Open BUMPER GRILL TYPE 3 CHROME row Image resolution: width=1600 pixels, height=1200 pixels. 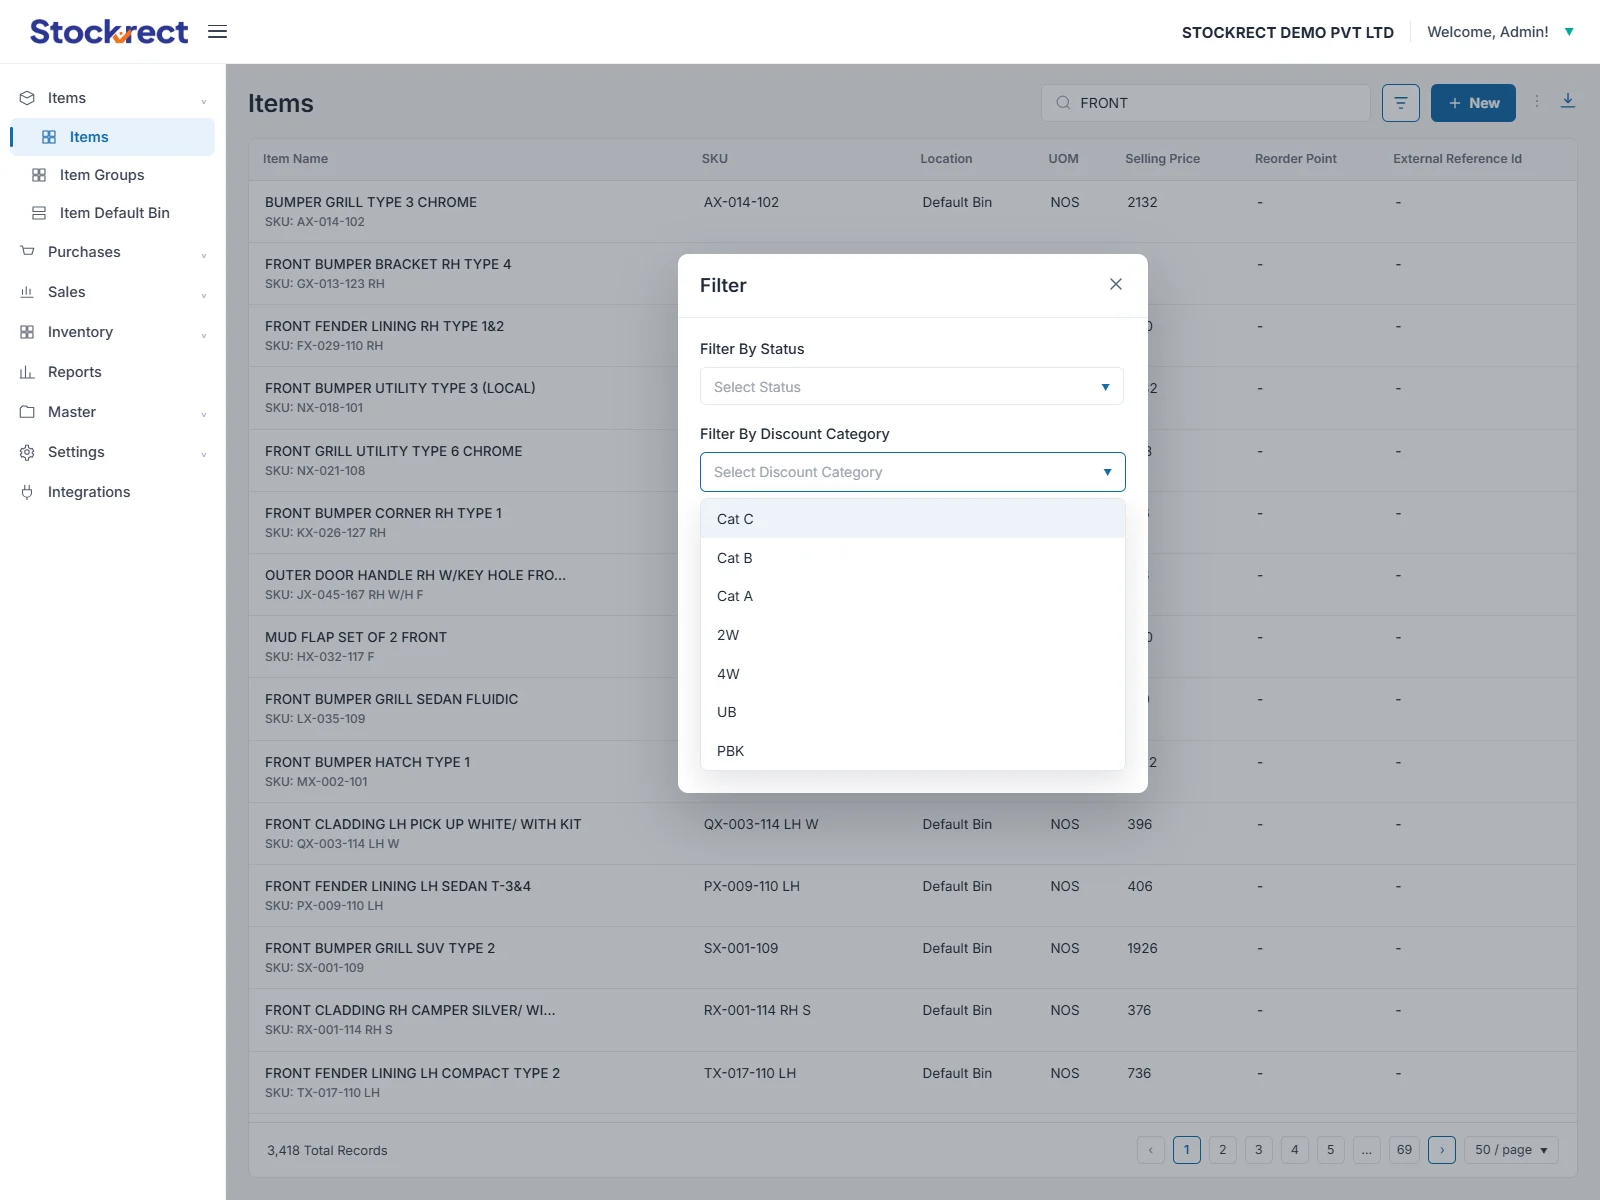tap(913, 211)
